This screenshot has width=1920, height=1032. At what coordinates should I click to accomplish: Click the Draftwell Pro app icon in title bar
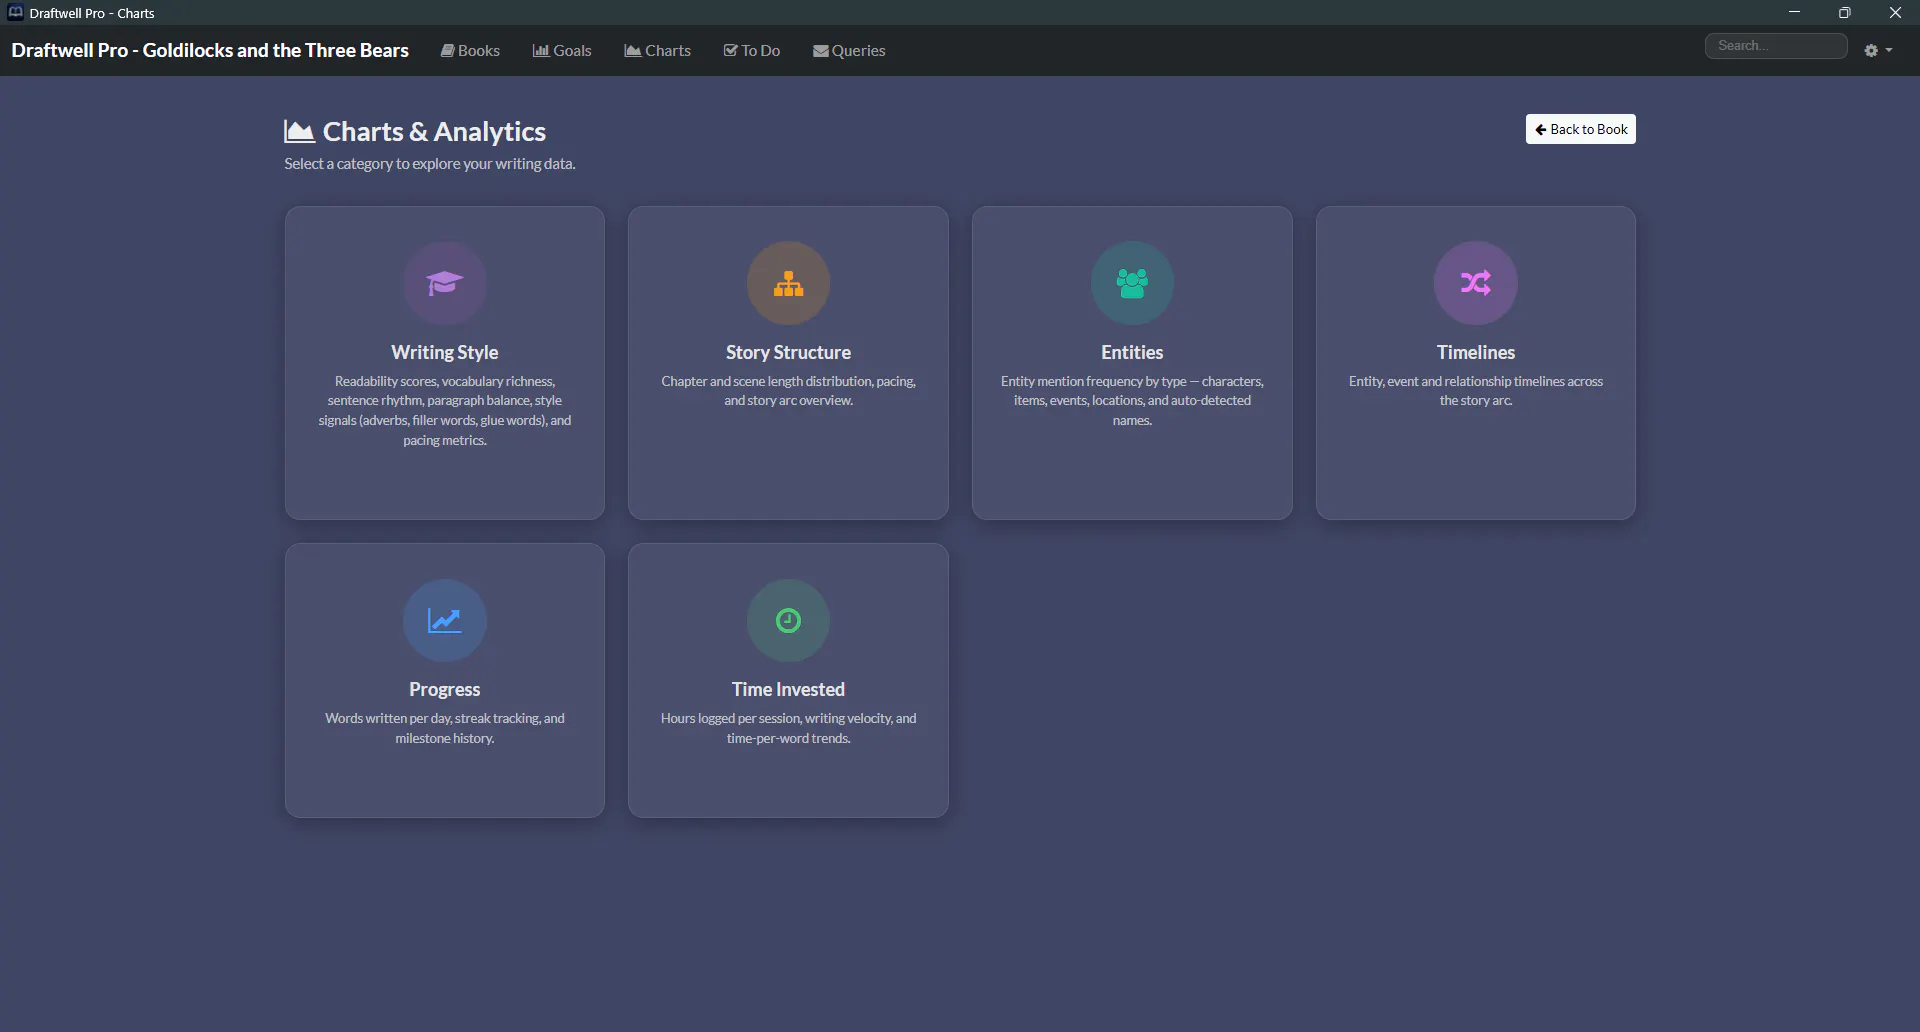coord(15,13)
